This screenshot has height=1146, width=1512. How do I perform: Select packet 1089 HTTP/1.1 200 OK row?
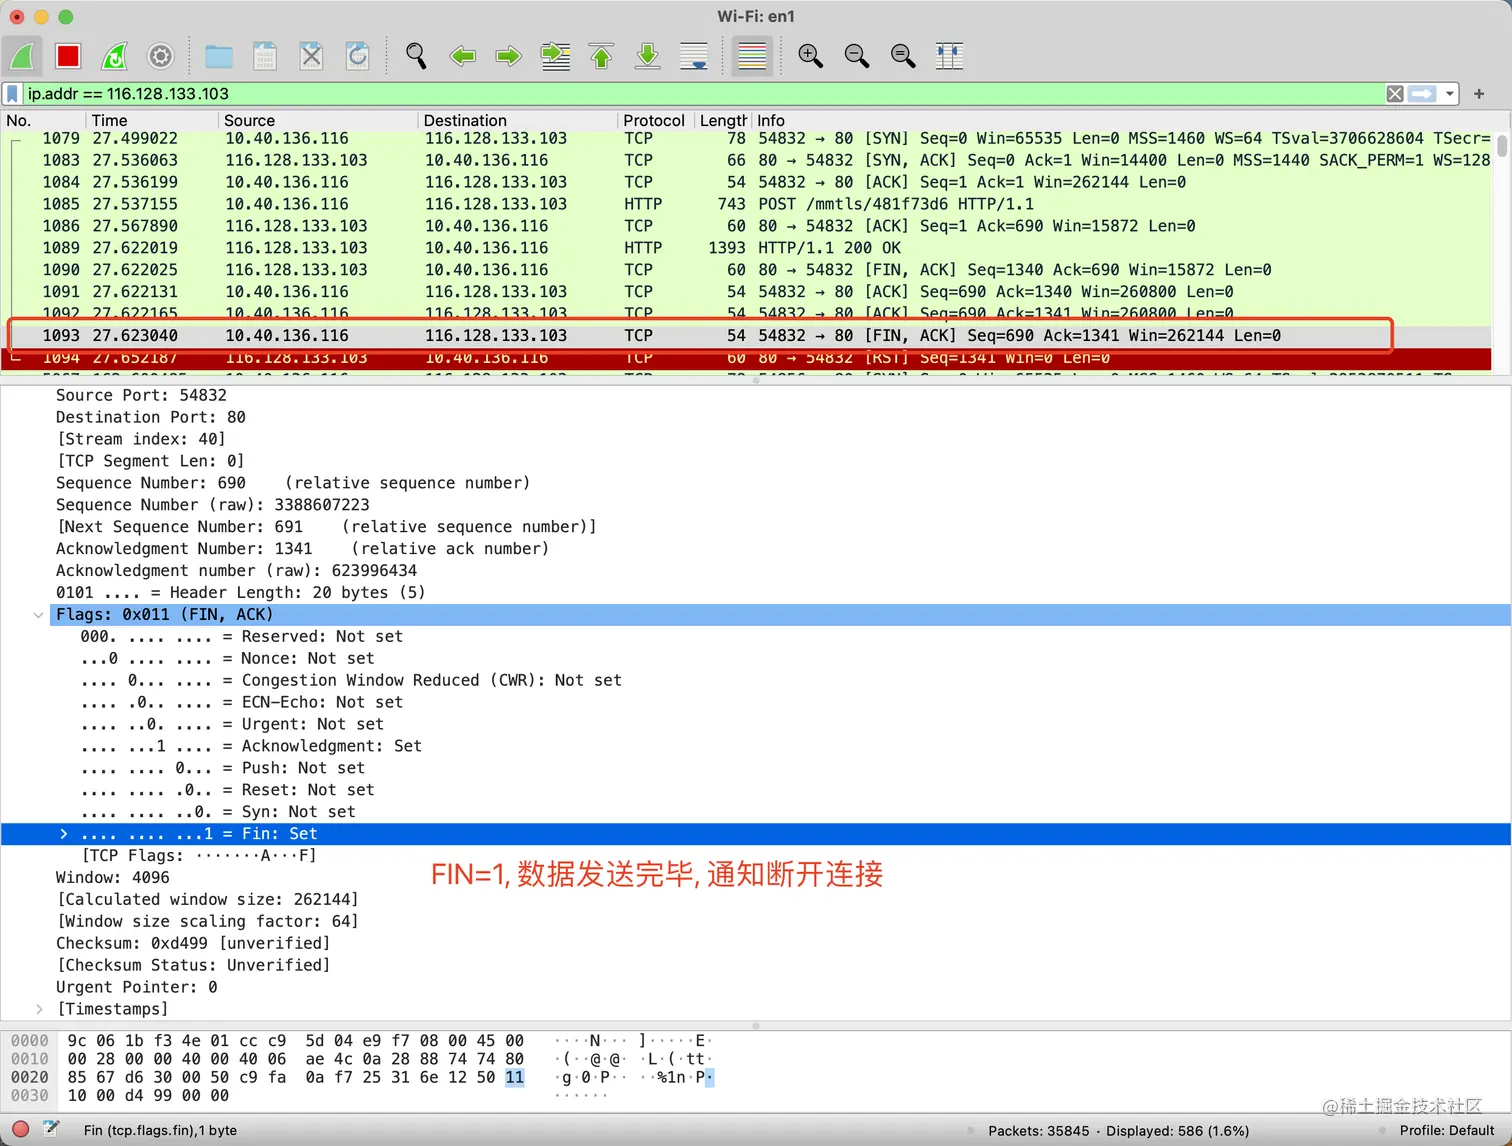point(746,248)
